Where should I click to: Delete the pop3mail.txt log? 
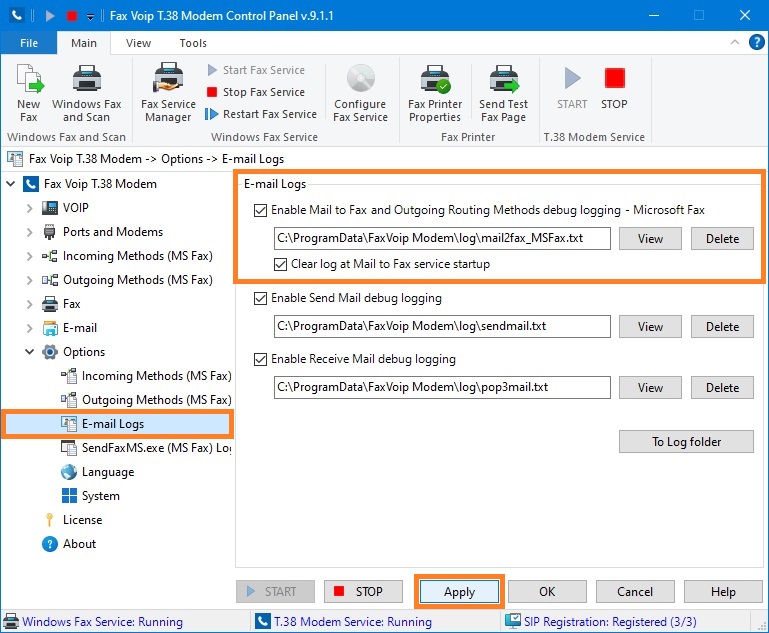tap(722, 388)
